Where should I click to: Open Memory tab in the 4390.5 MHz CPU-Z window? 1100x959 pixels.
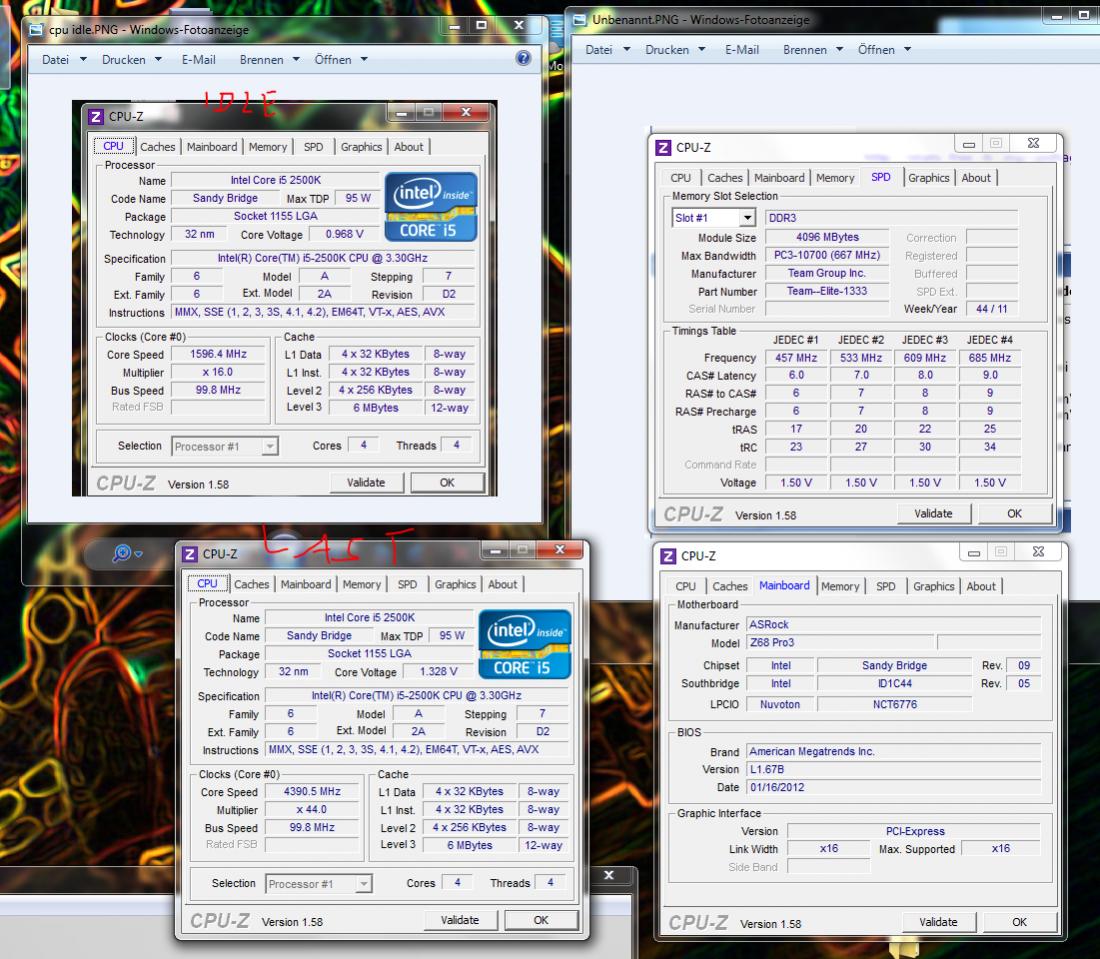pyautogui.click(x=362, y=584)
